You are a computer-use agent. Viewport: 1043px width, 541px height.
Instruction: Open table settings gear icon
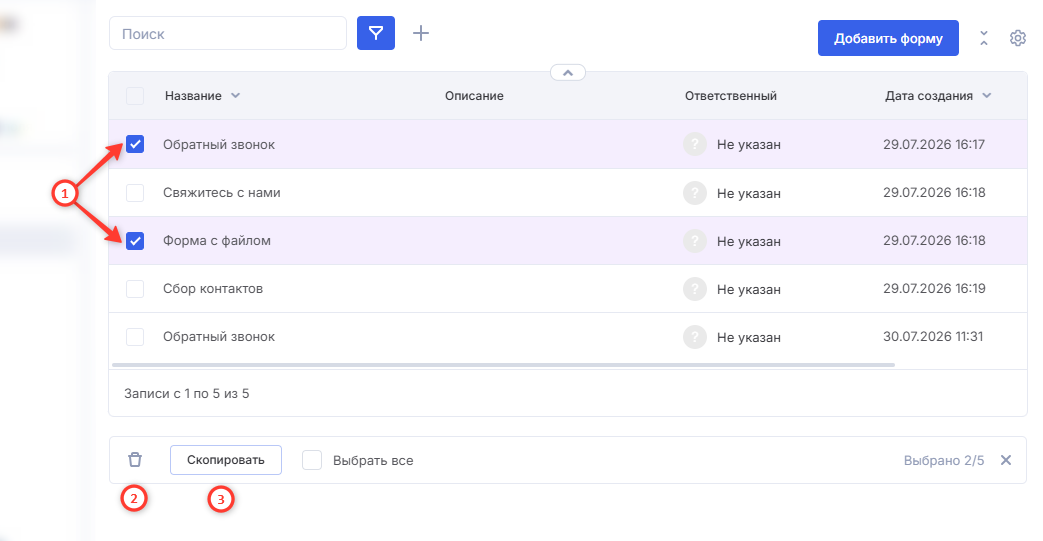1018,38
